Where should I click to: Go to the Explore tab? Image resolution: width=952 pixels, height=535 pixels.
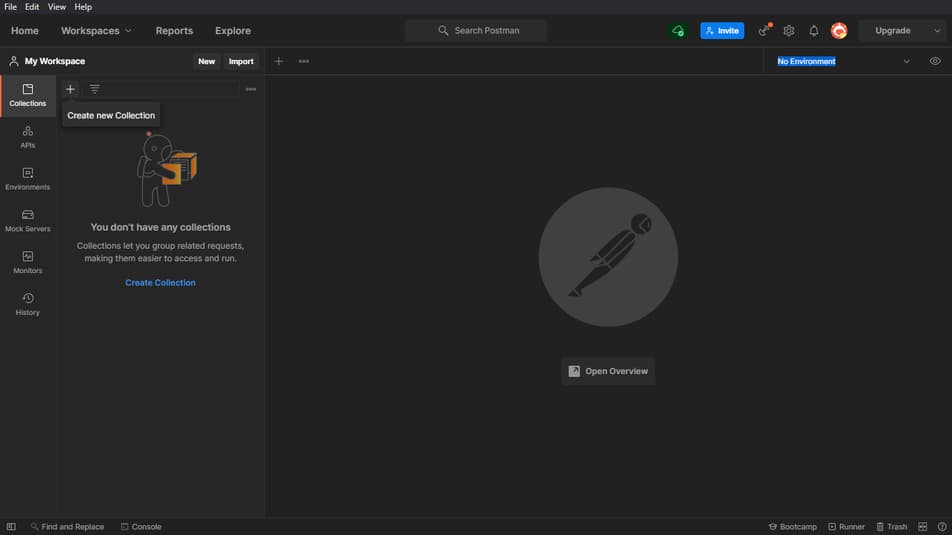(233, 30)
